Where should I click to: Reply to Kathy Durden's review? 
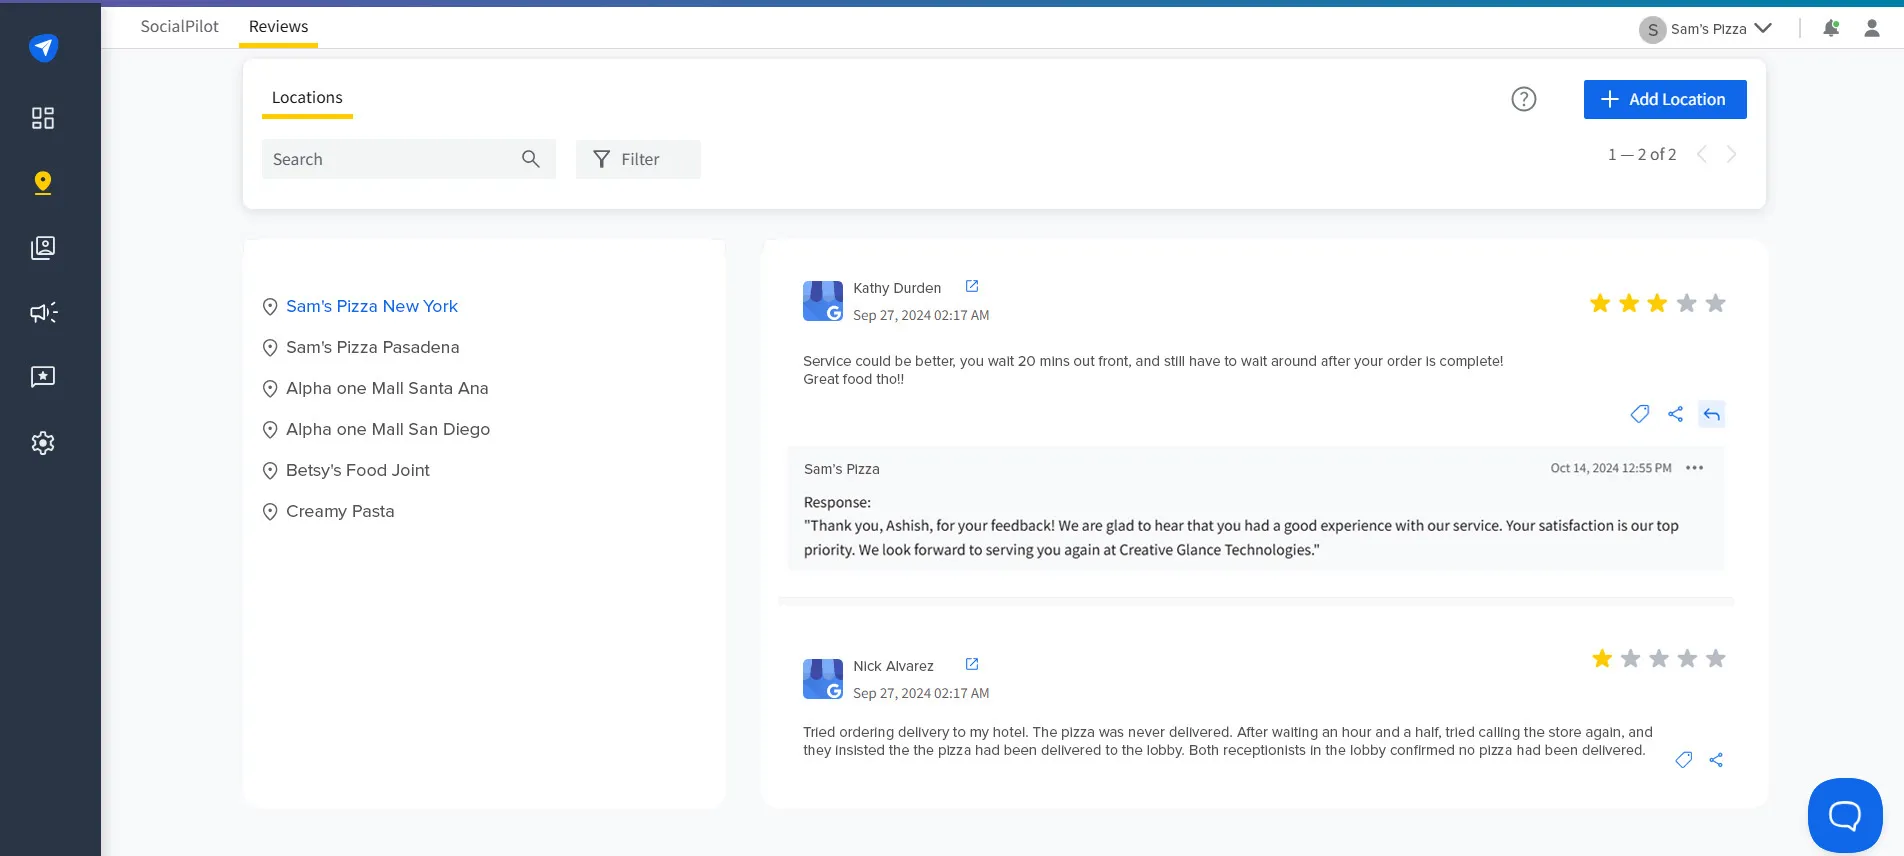pyautogui.click(x=1712, y=414)
